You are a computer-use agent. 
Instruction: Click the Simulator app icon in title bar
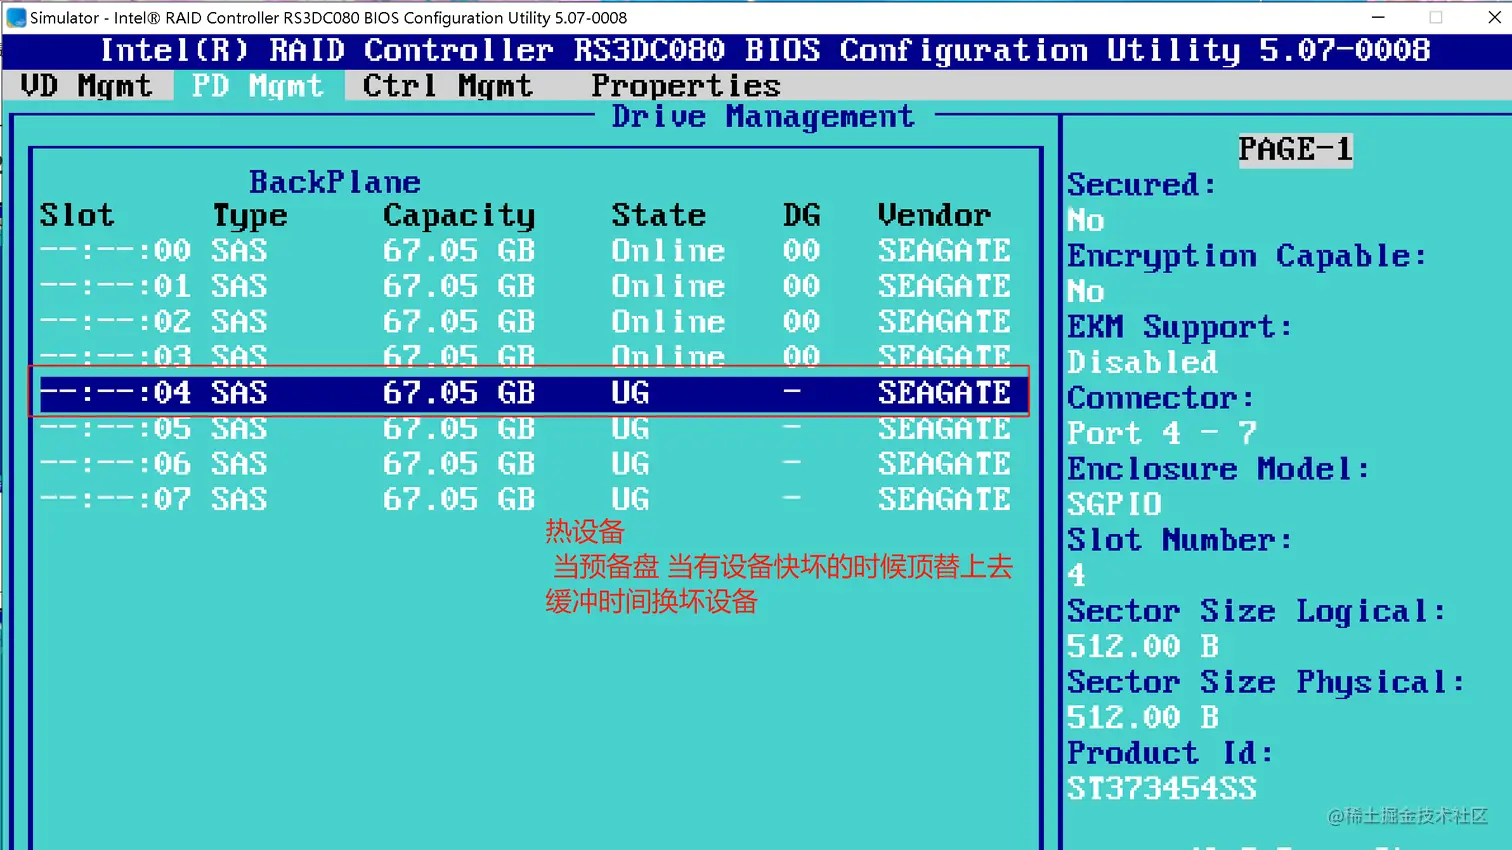tap(16, 17)
